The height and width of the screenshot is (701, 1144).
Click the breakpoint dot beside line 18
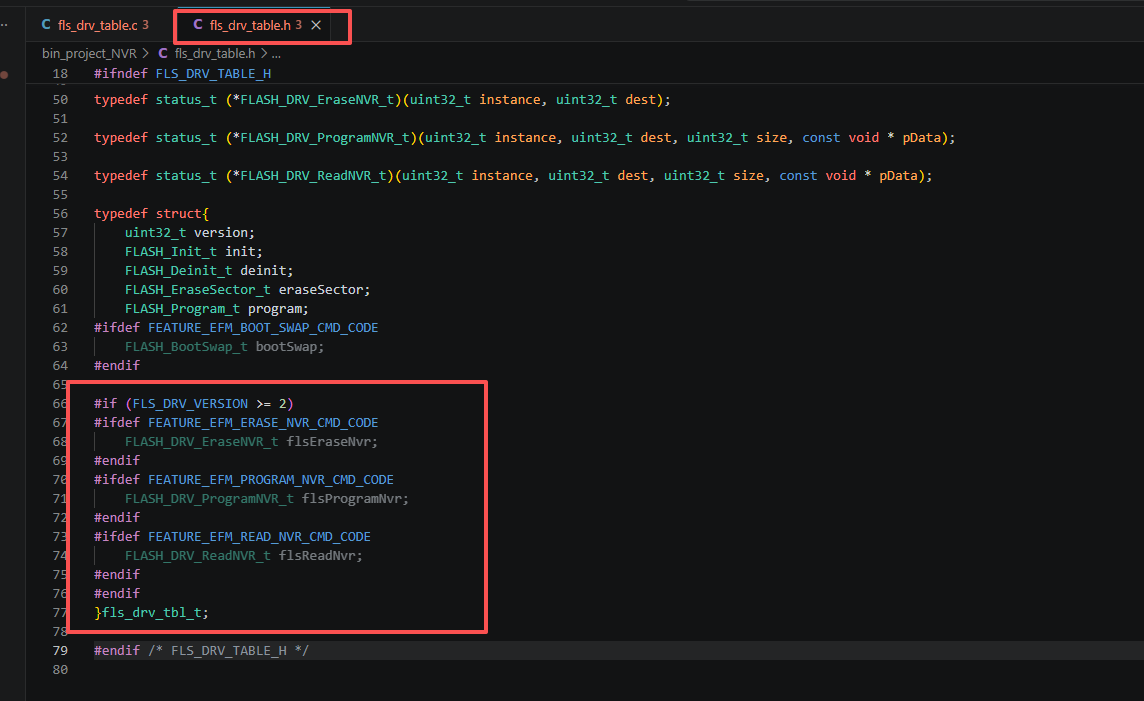4,74
